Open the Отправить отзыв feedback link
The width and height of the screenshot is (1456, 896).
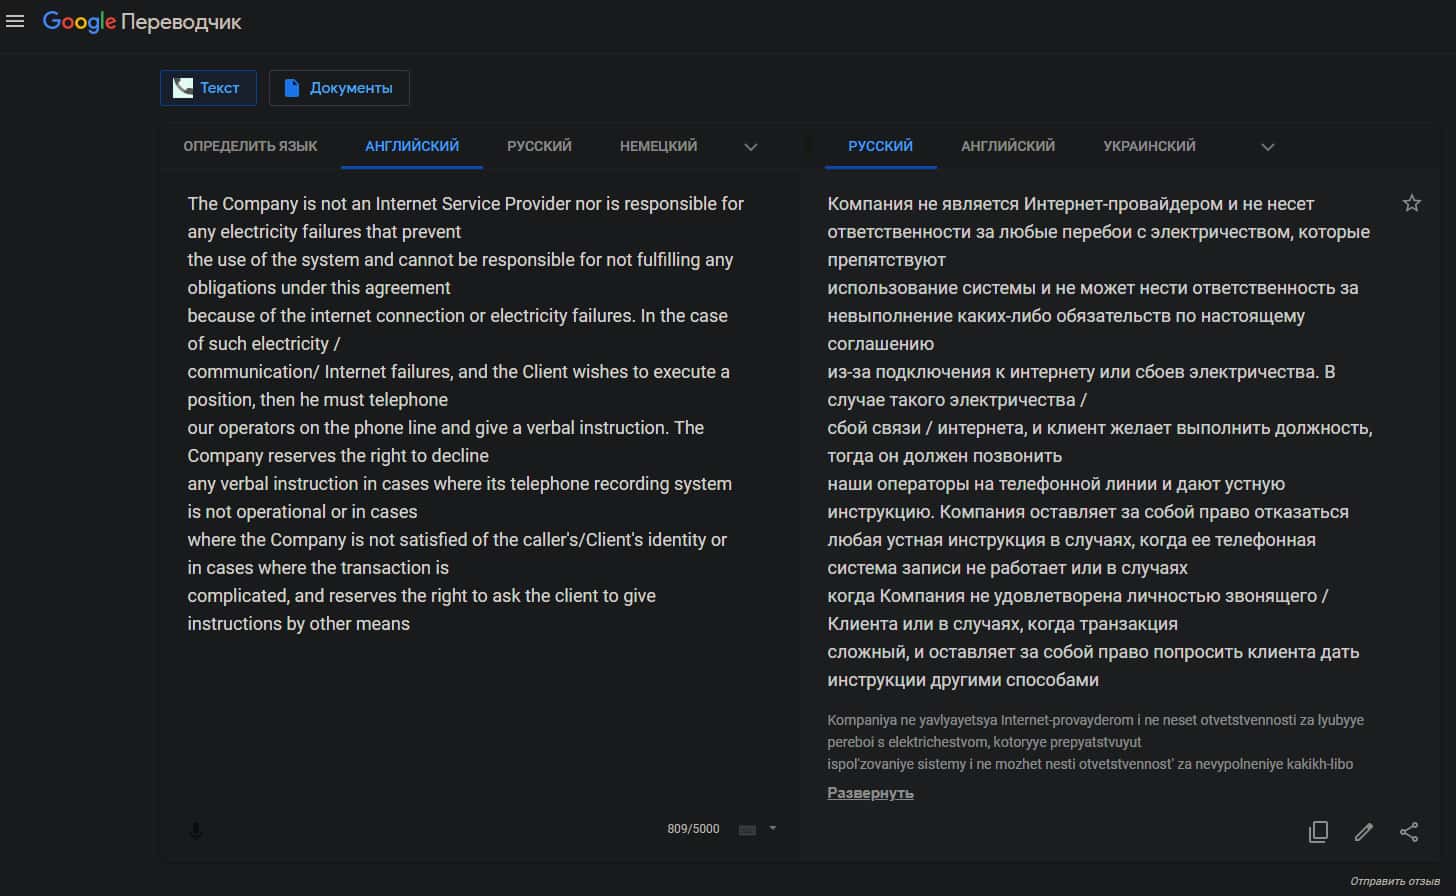1394,881
